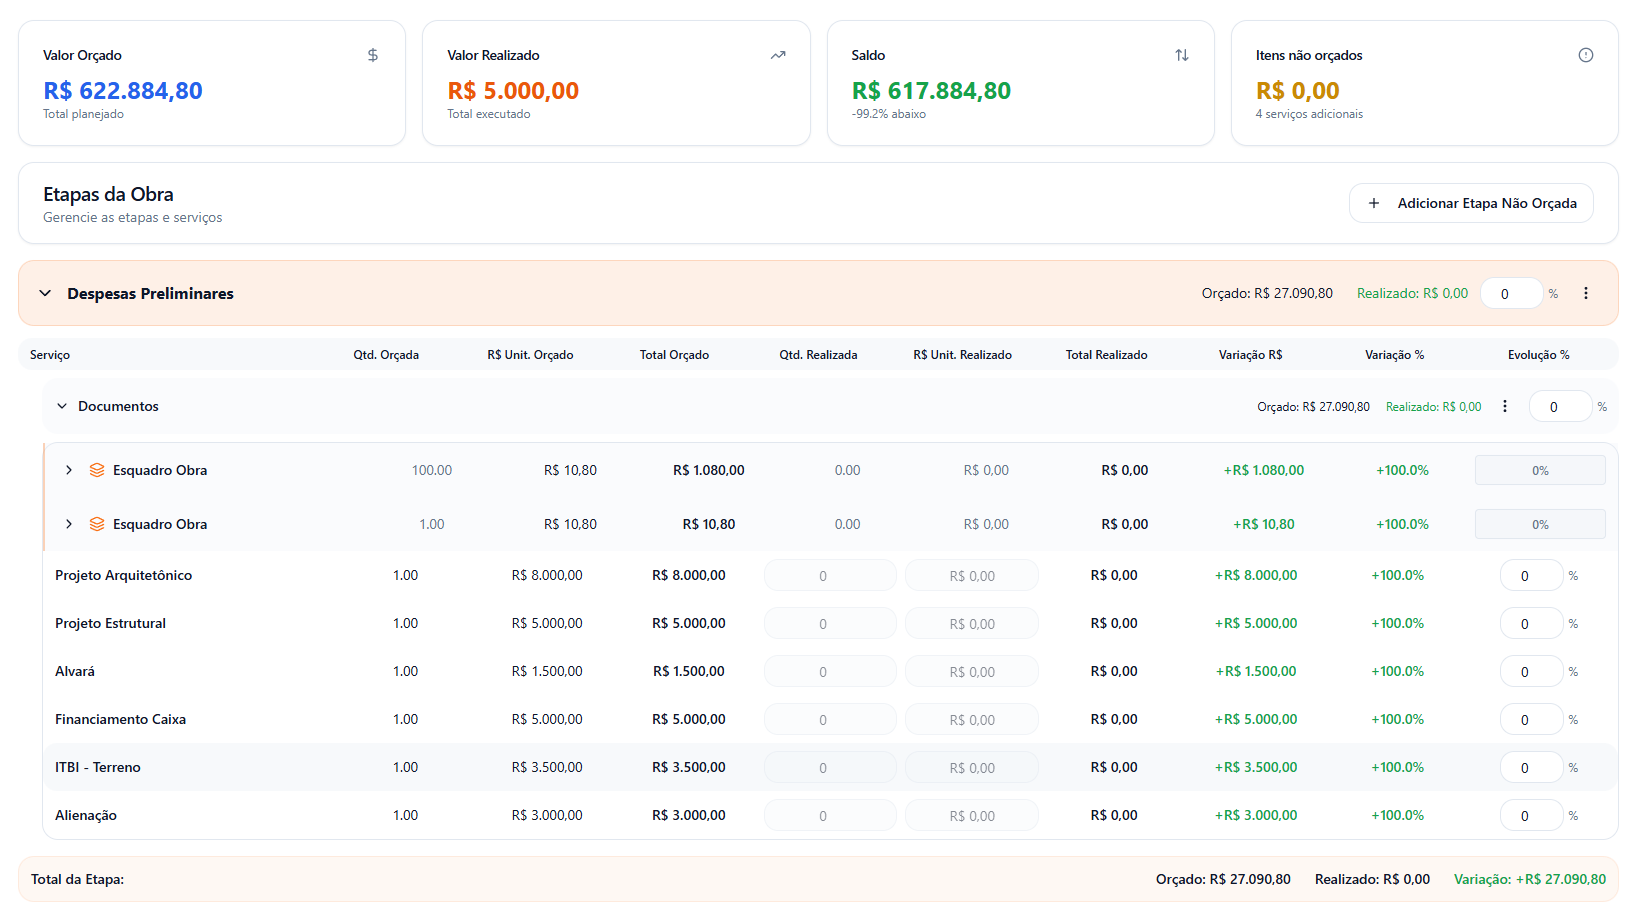The image size is (1640, 916).
Task: Open Despesas Preliminares three-dot options menu
Action: point(1586,293)
